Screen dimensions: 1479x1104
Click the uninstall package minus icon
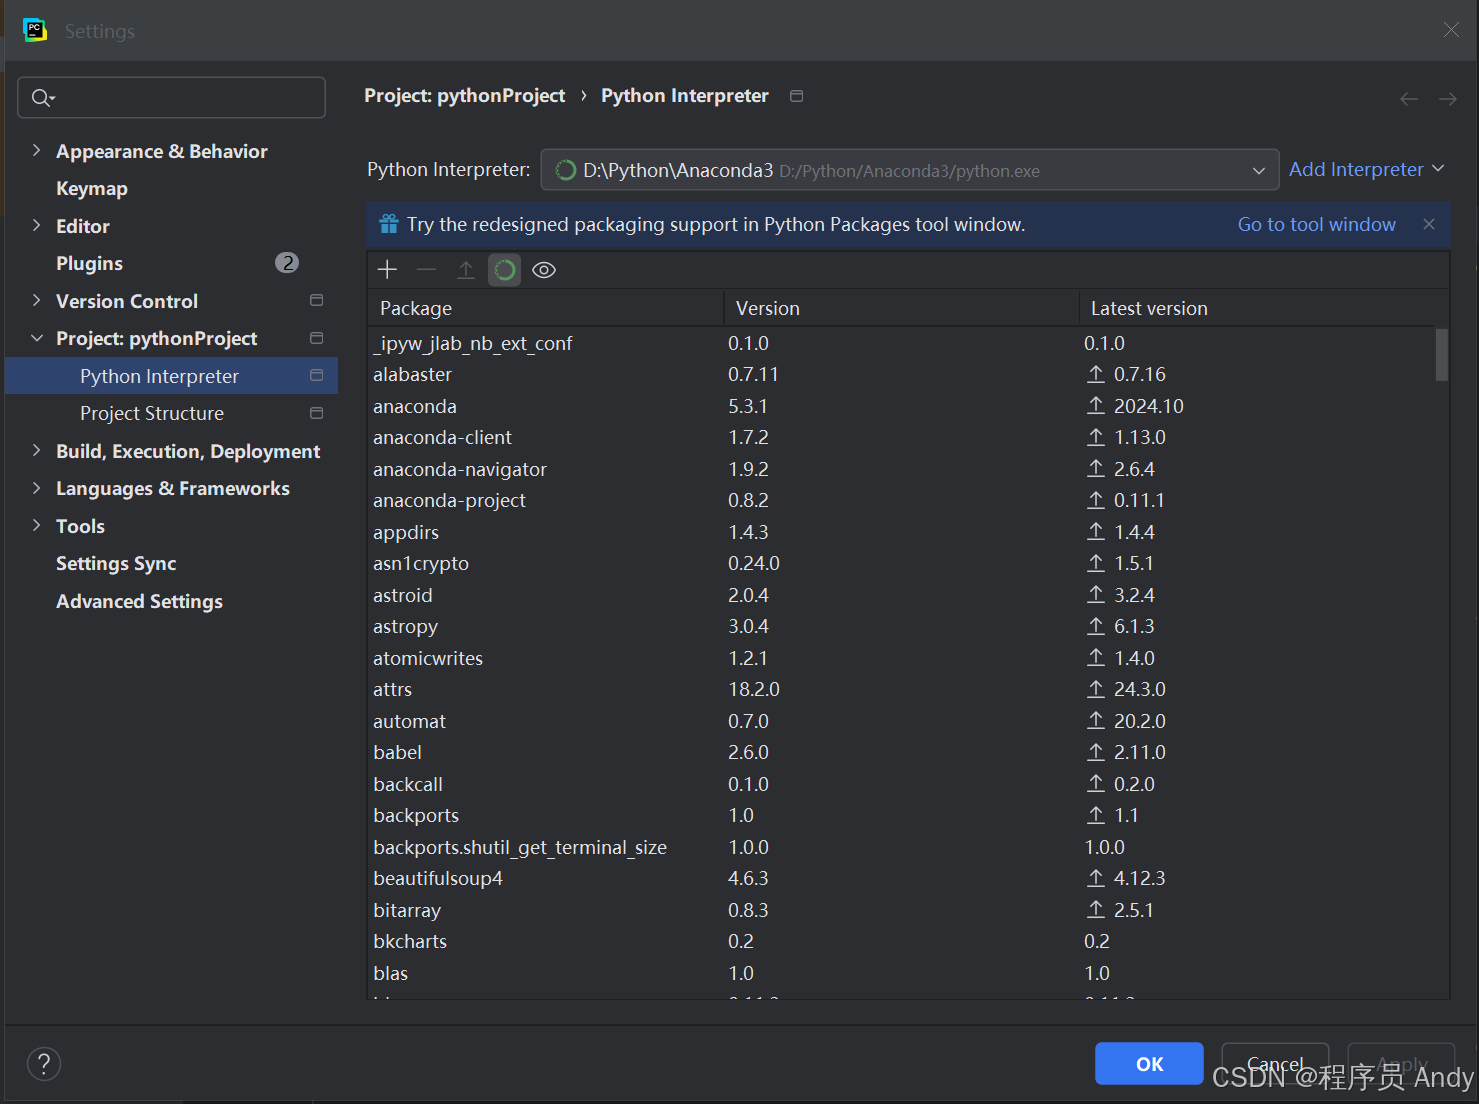point(426,269)
